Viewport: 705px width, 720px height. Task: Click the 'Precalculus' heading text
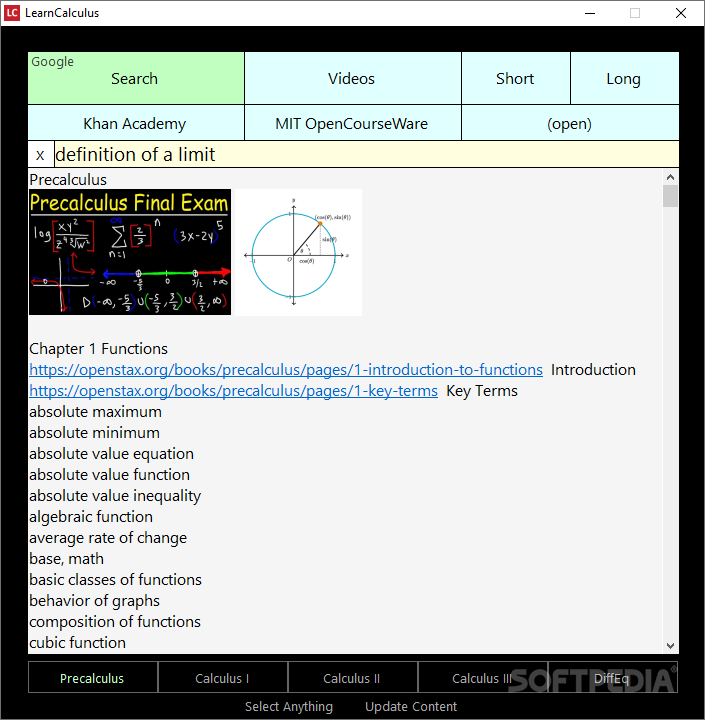pyautogui.click(x=68, y=180)
